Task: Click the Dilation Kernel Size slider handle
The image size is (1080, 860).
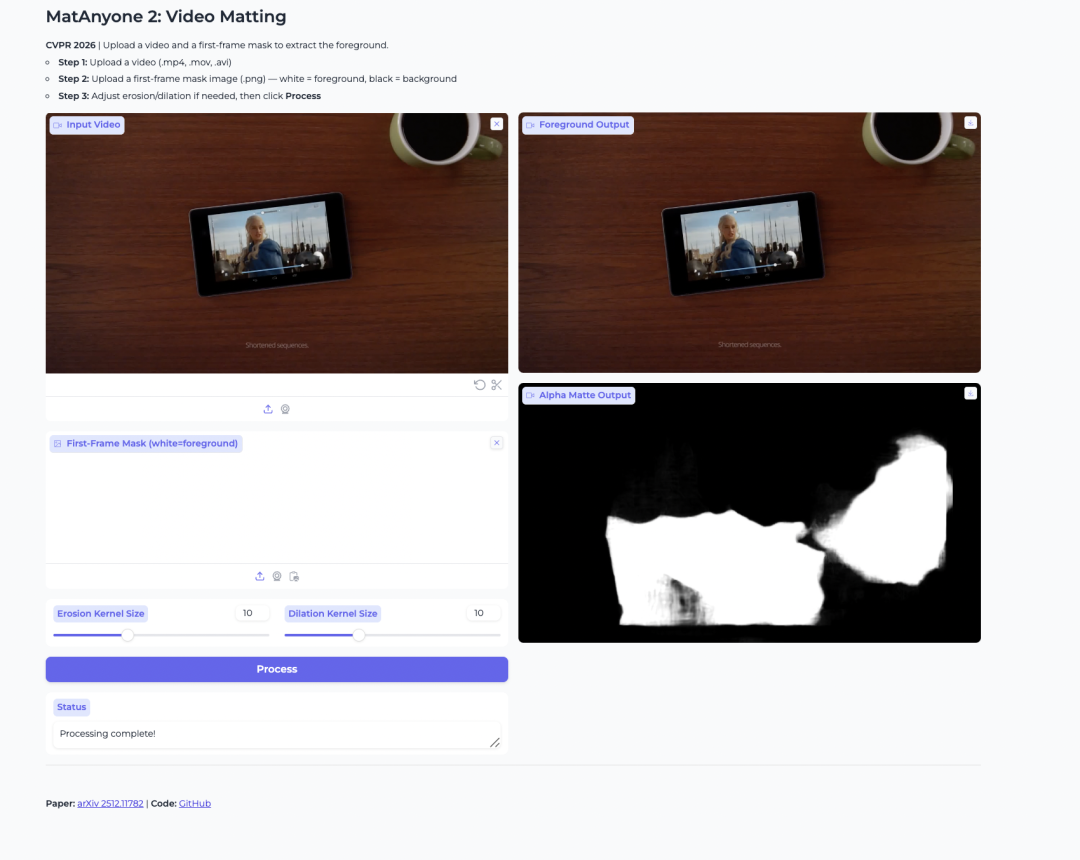Action: pyautogui.click(x=359, y=635)
